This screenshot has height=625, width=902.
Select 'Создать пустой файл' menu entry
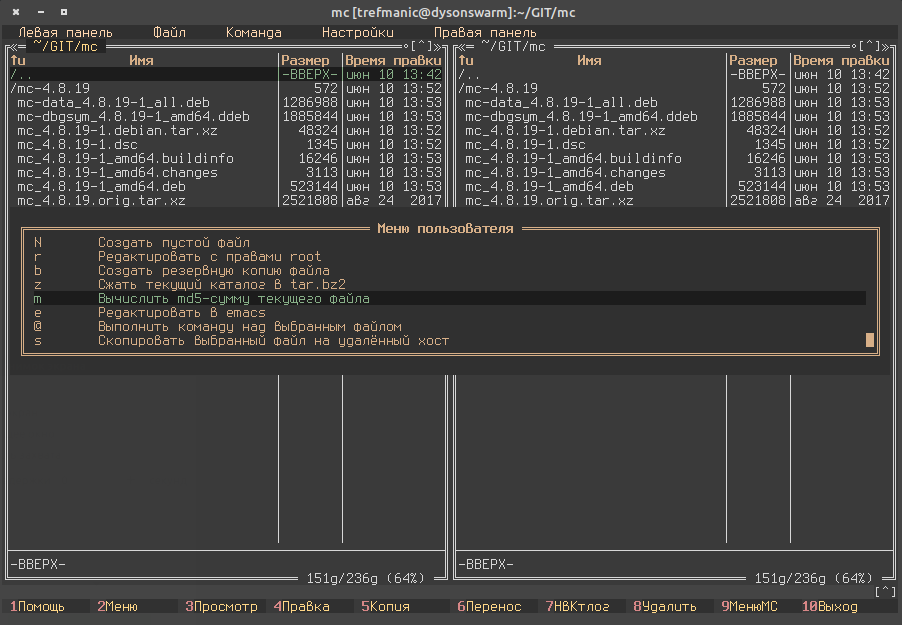(174, 242)
